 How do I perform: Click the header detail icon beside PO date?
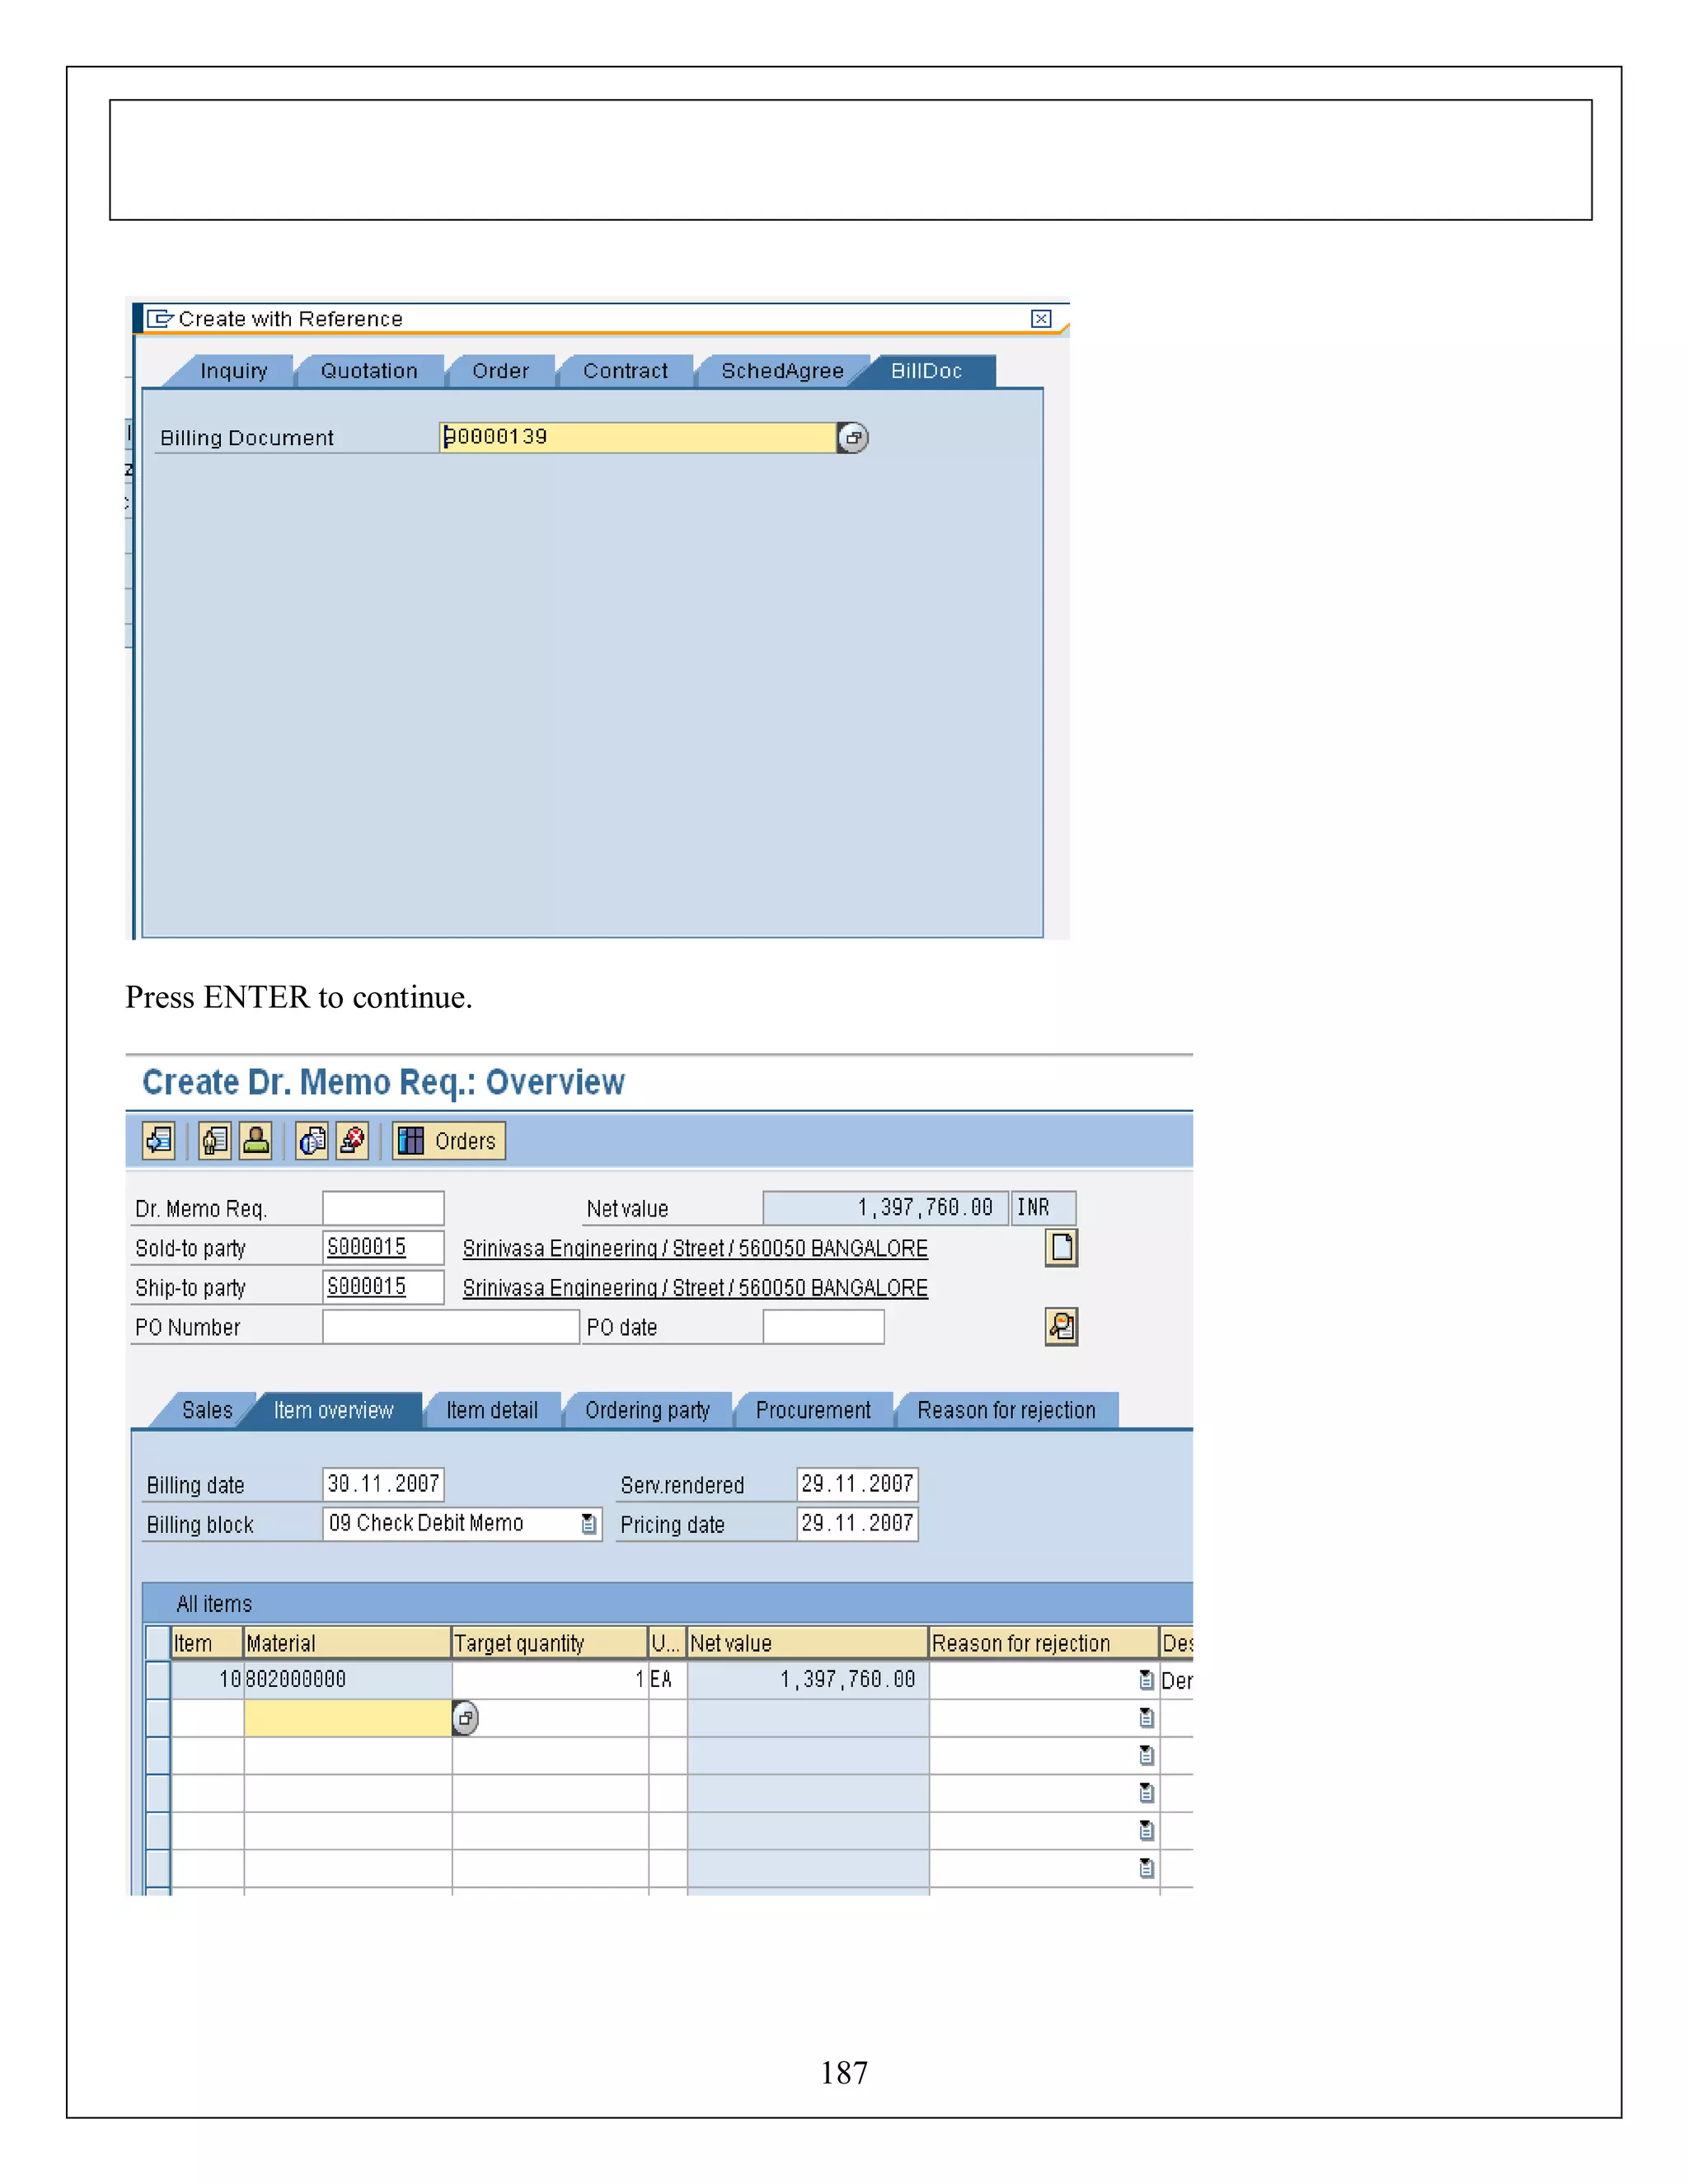point(1061,1327)
